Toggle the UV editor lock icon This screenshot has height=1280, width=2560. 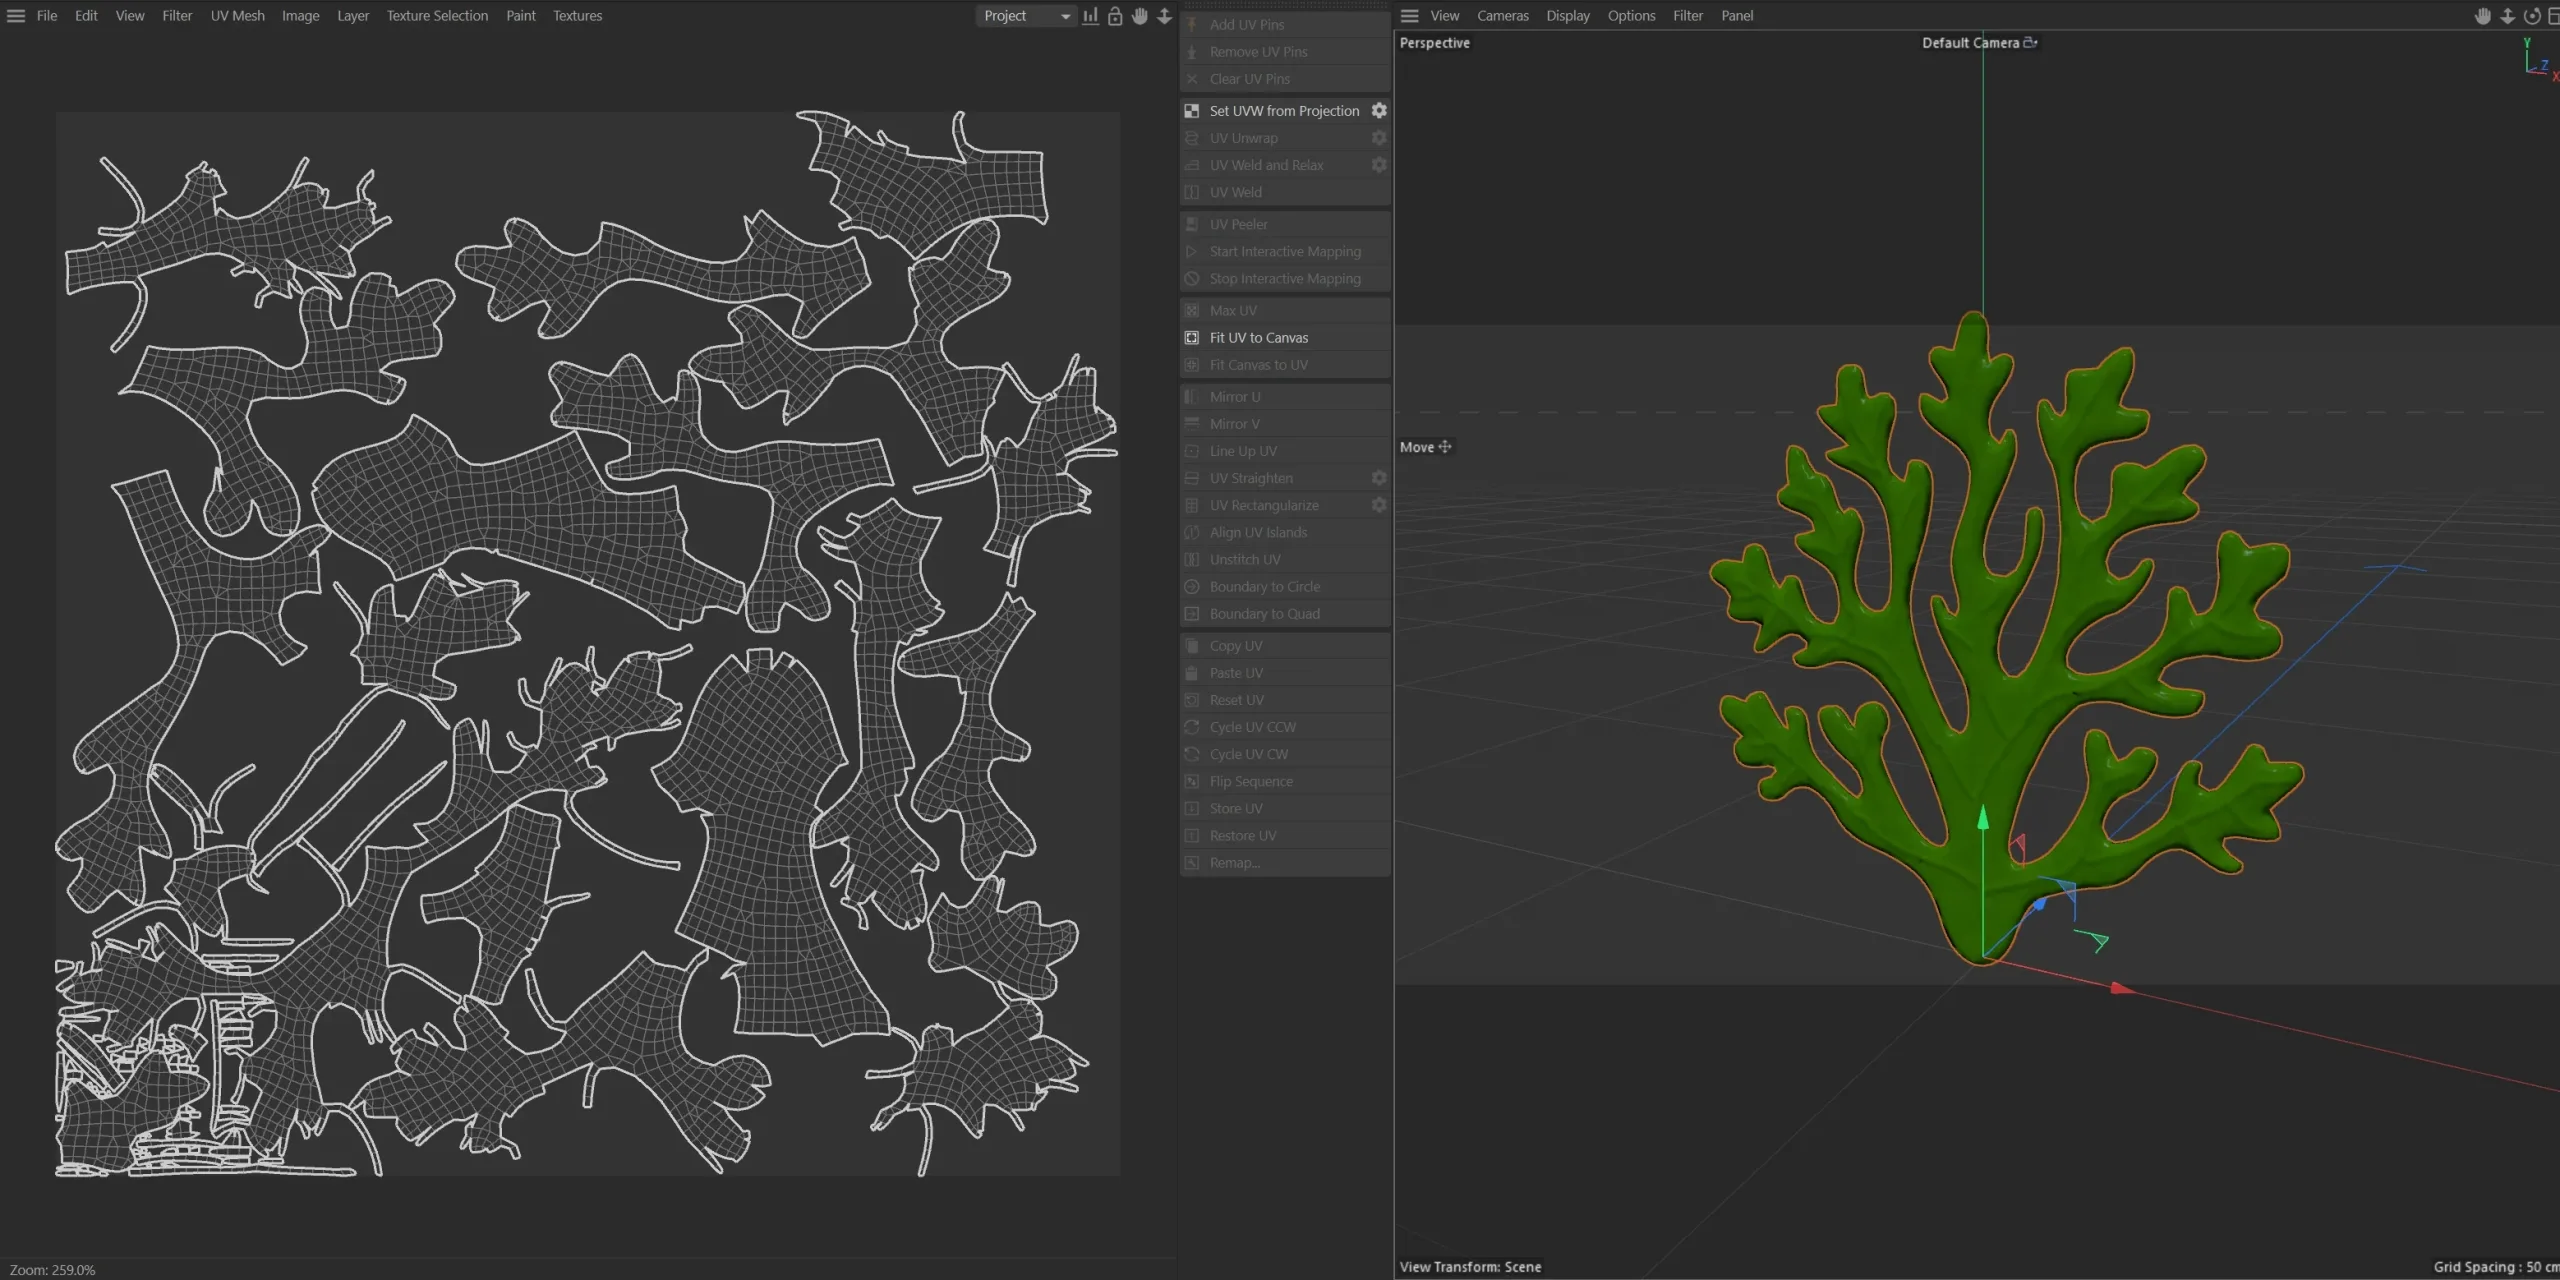click(1115, 16)
